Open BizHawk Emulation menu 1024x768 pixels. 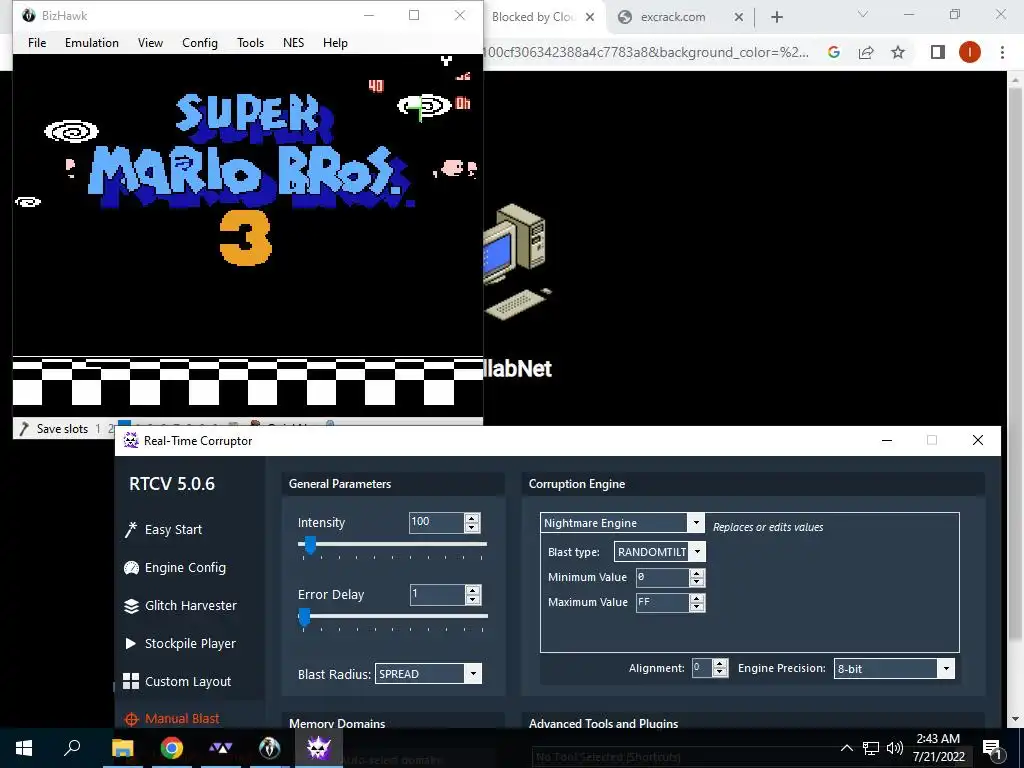[x=91, y=42]
